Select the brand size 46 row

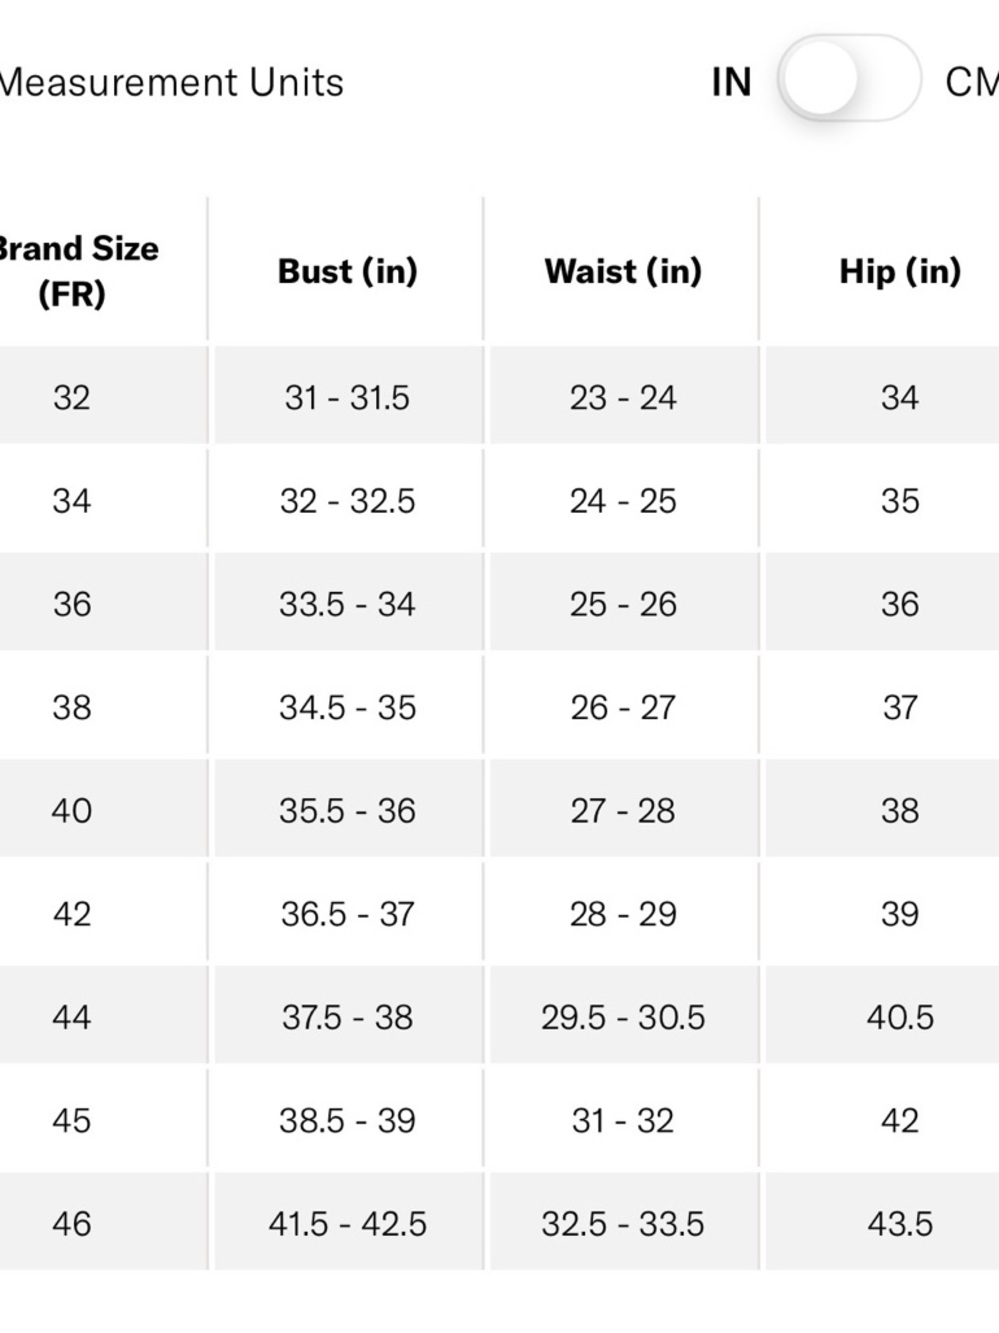coord(499,1223)
